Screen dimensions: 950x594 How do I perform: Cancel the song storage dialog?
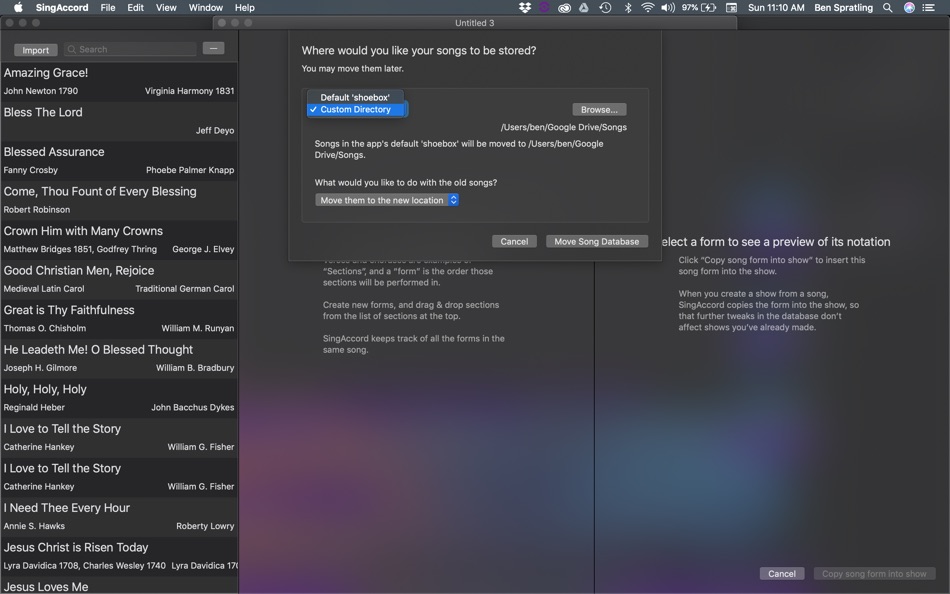(x=514, y=241)
